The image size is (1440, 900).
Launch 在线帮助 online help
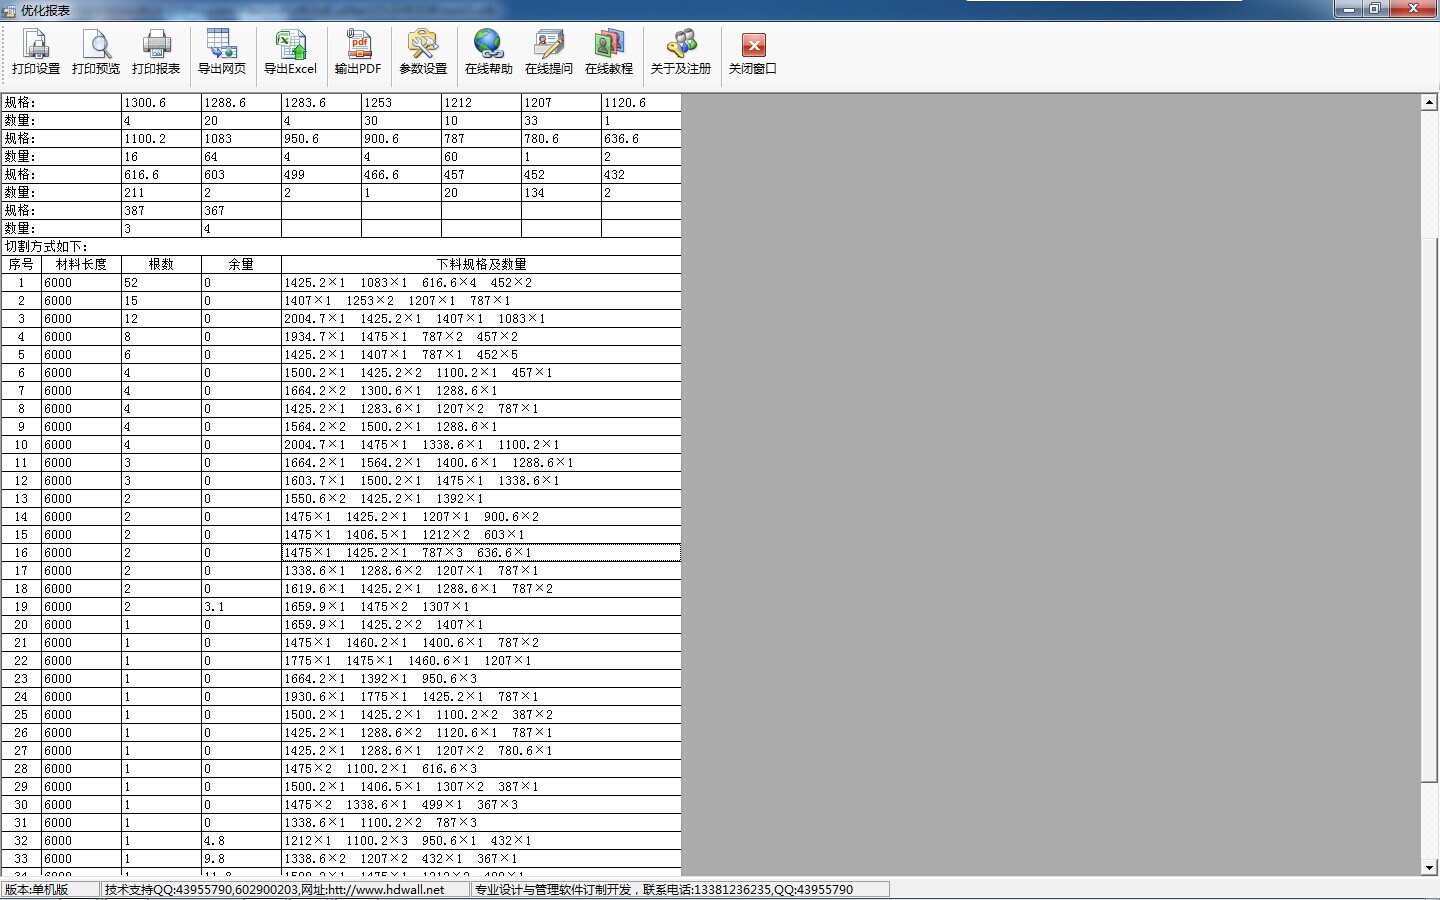point(488,52)
